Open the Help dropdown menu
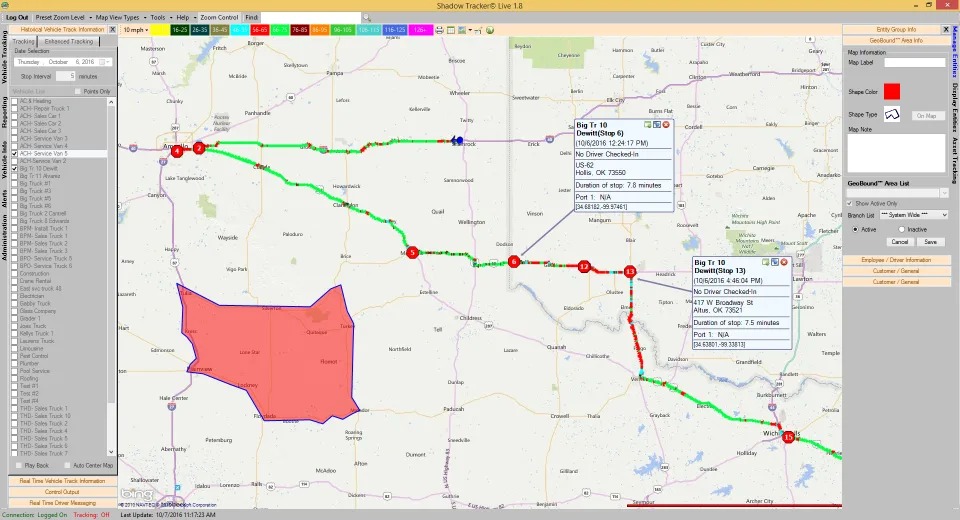 [186, 18]
